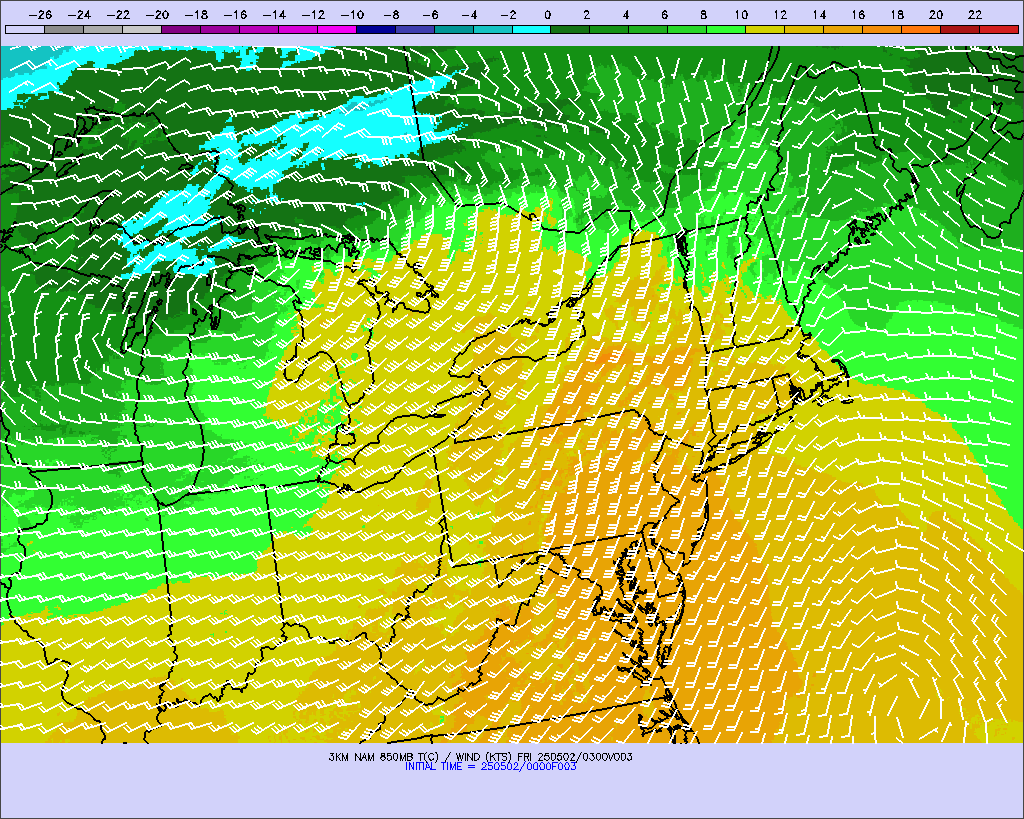This screenshot has width=1024, height=819.
Task: Select the 4 legend label
Action: click(x=626, y=14)
